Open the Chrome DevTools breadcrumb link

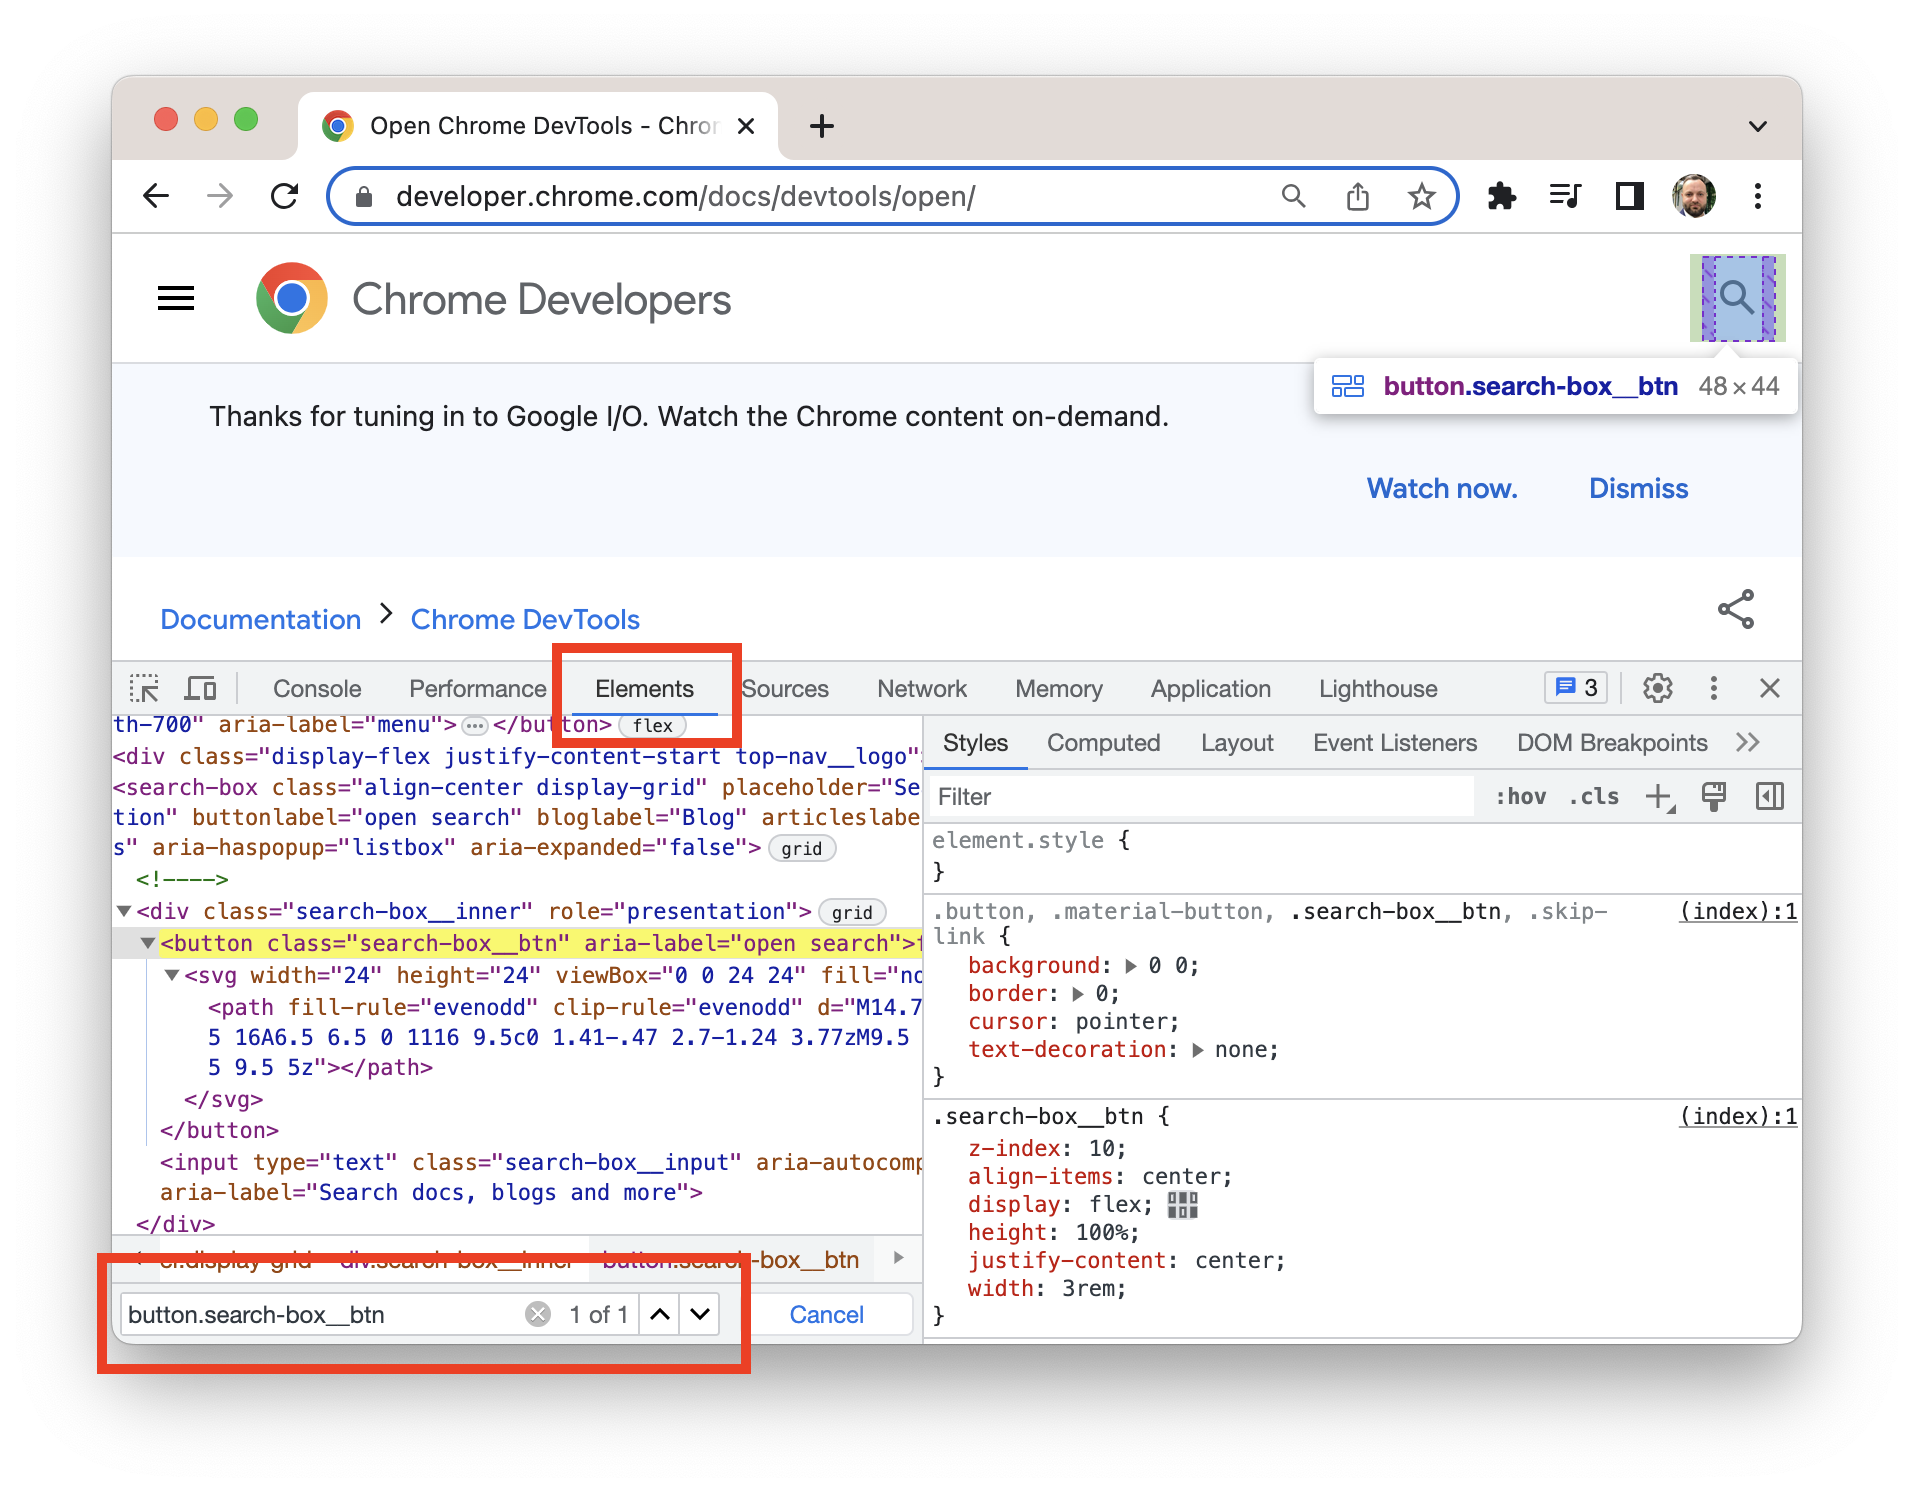click(x=525, y=619)
